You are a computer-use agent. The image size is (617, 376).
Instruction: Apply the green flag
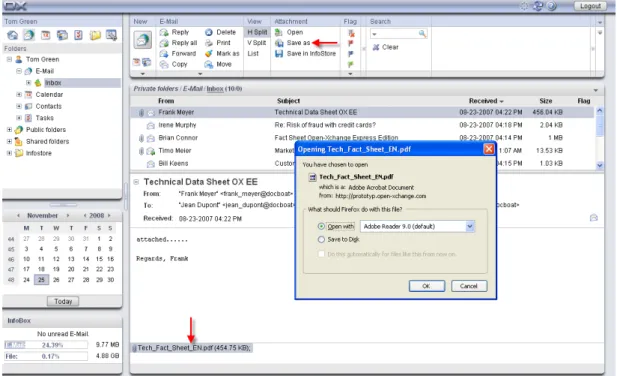(351, 64)
